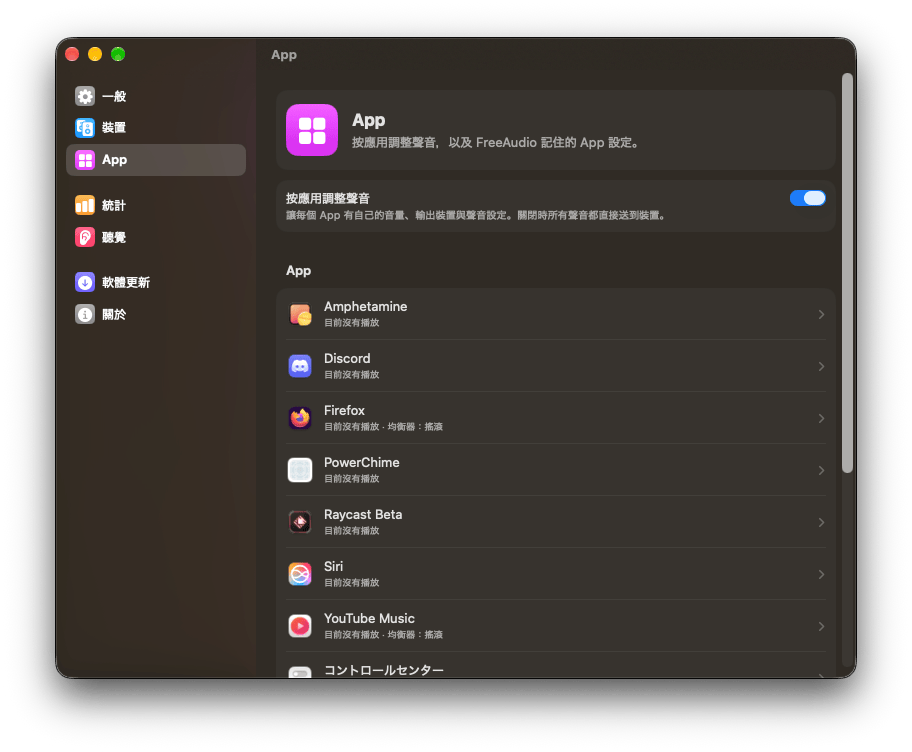
Task: Switch to the 關於 sidebar label
Action: 114,315
